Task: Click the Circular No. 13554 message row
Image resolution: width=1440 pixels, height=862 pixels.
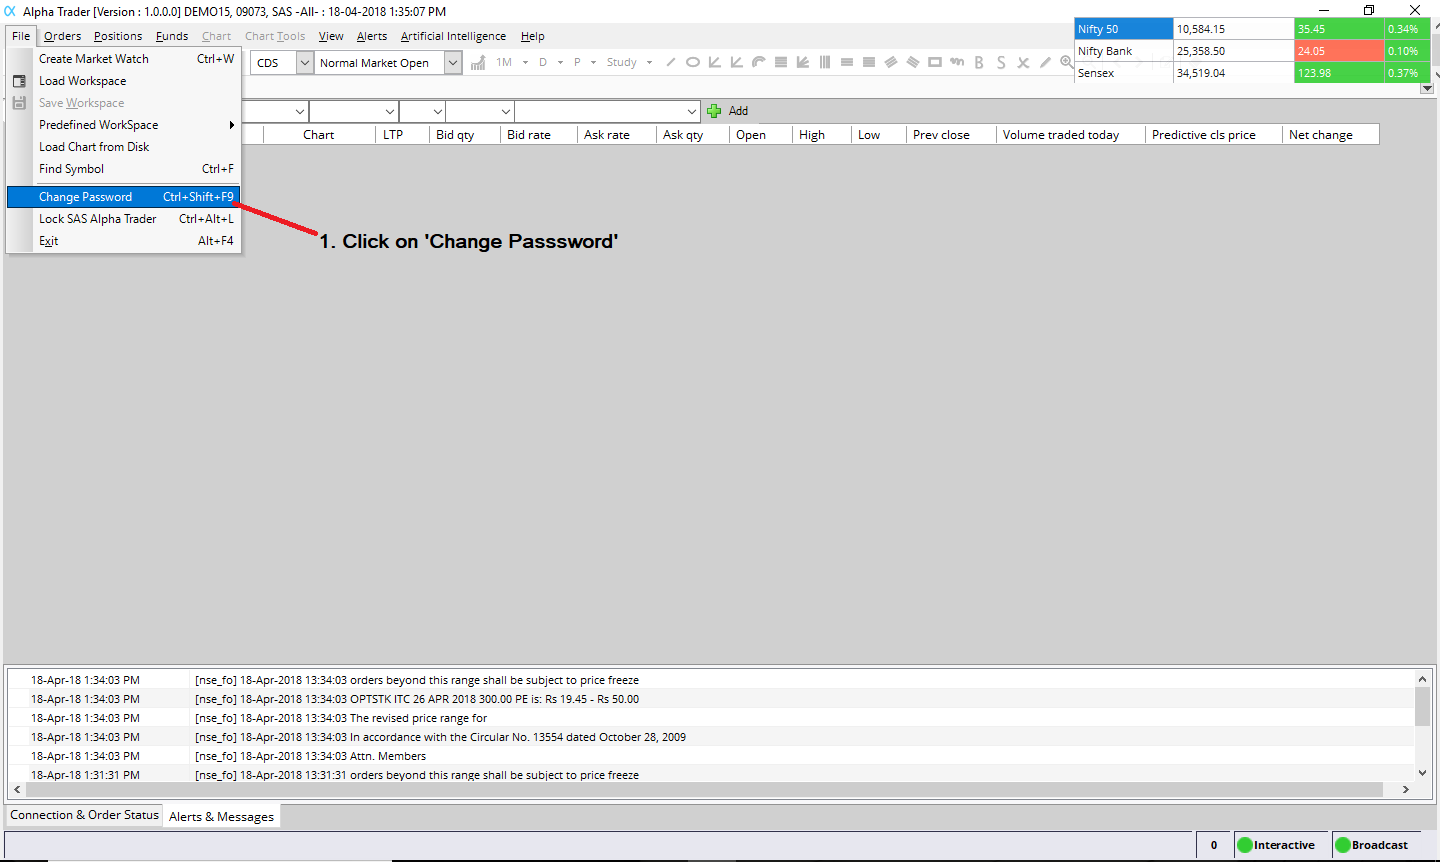Action: [711, 737]
